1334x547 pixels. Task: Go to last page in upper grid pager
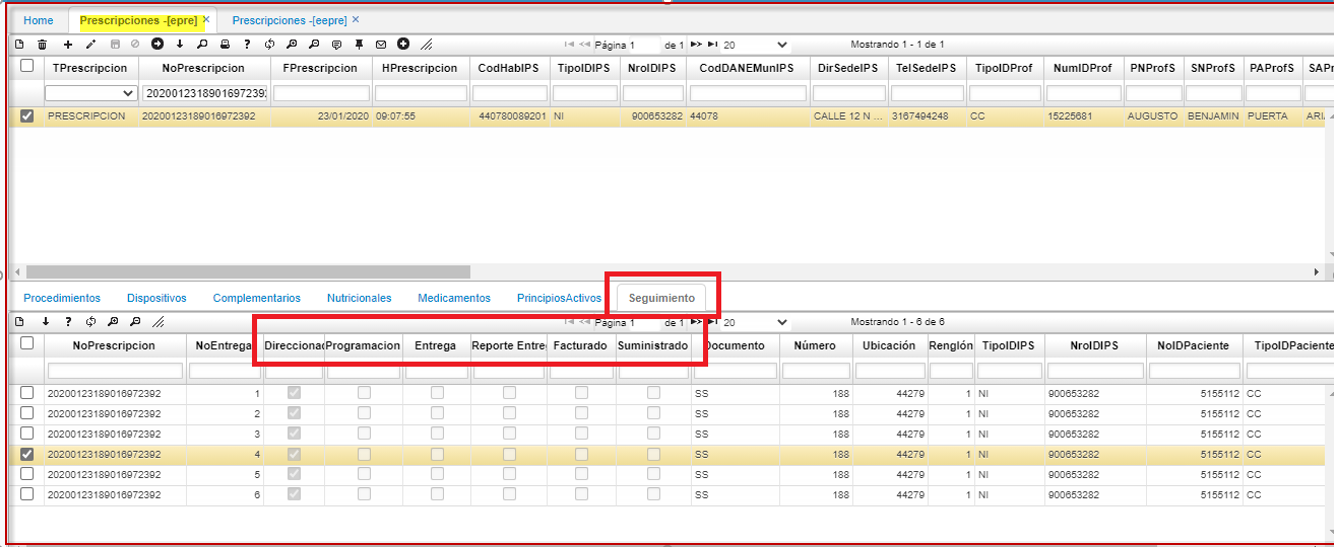(712, 45)
